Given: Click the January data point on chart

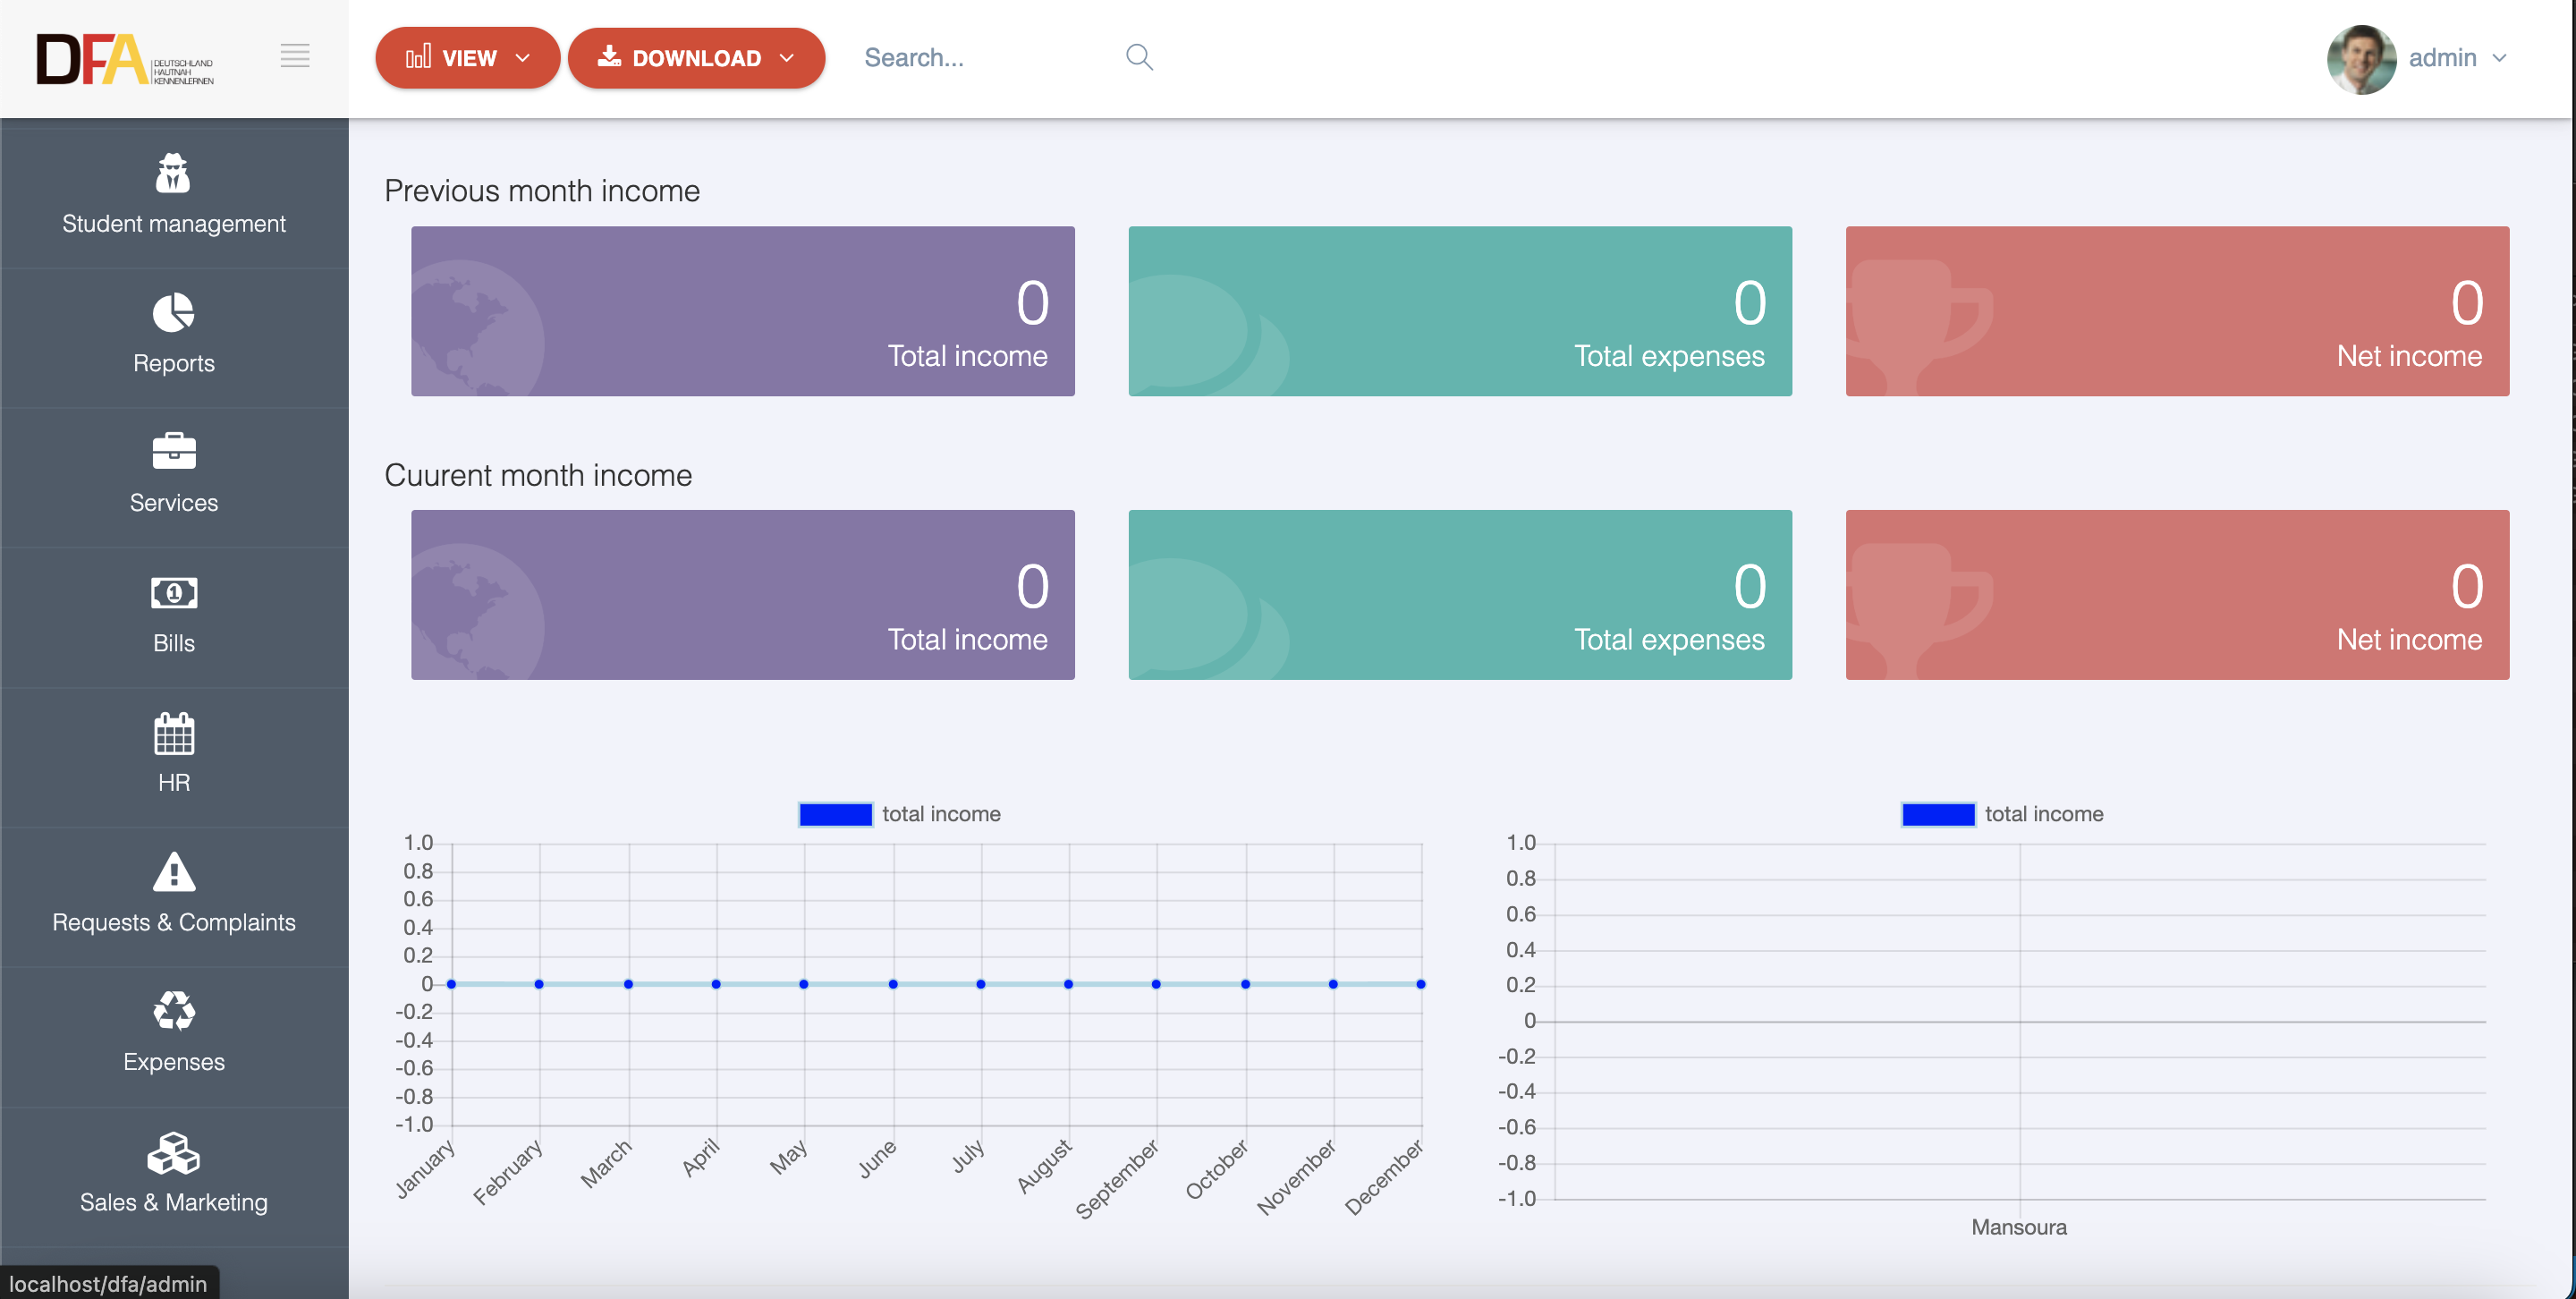Looking at the screenshot, I should (452, 984).
